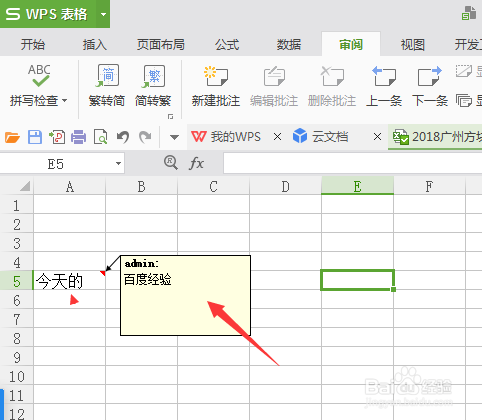
Task: Expand the WPS 表格 menu dropdown arrow
Action: (103, 14)
